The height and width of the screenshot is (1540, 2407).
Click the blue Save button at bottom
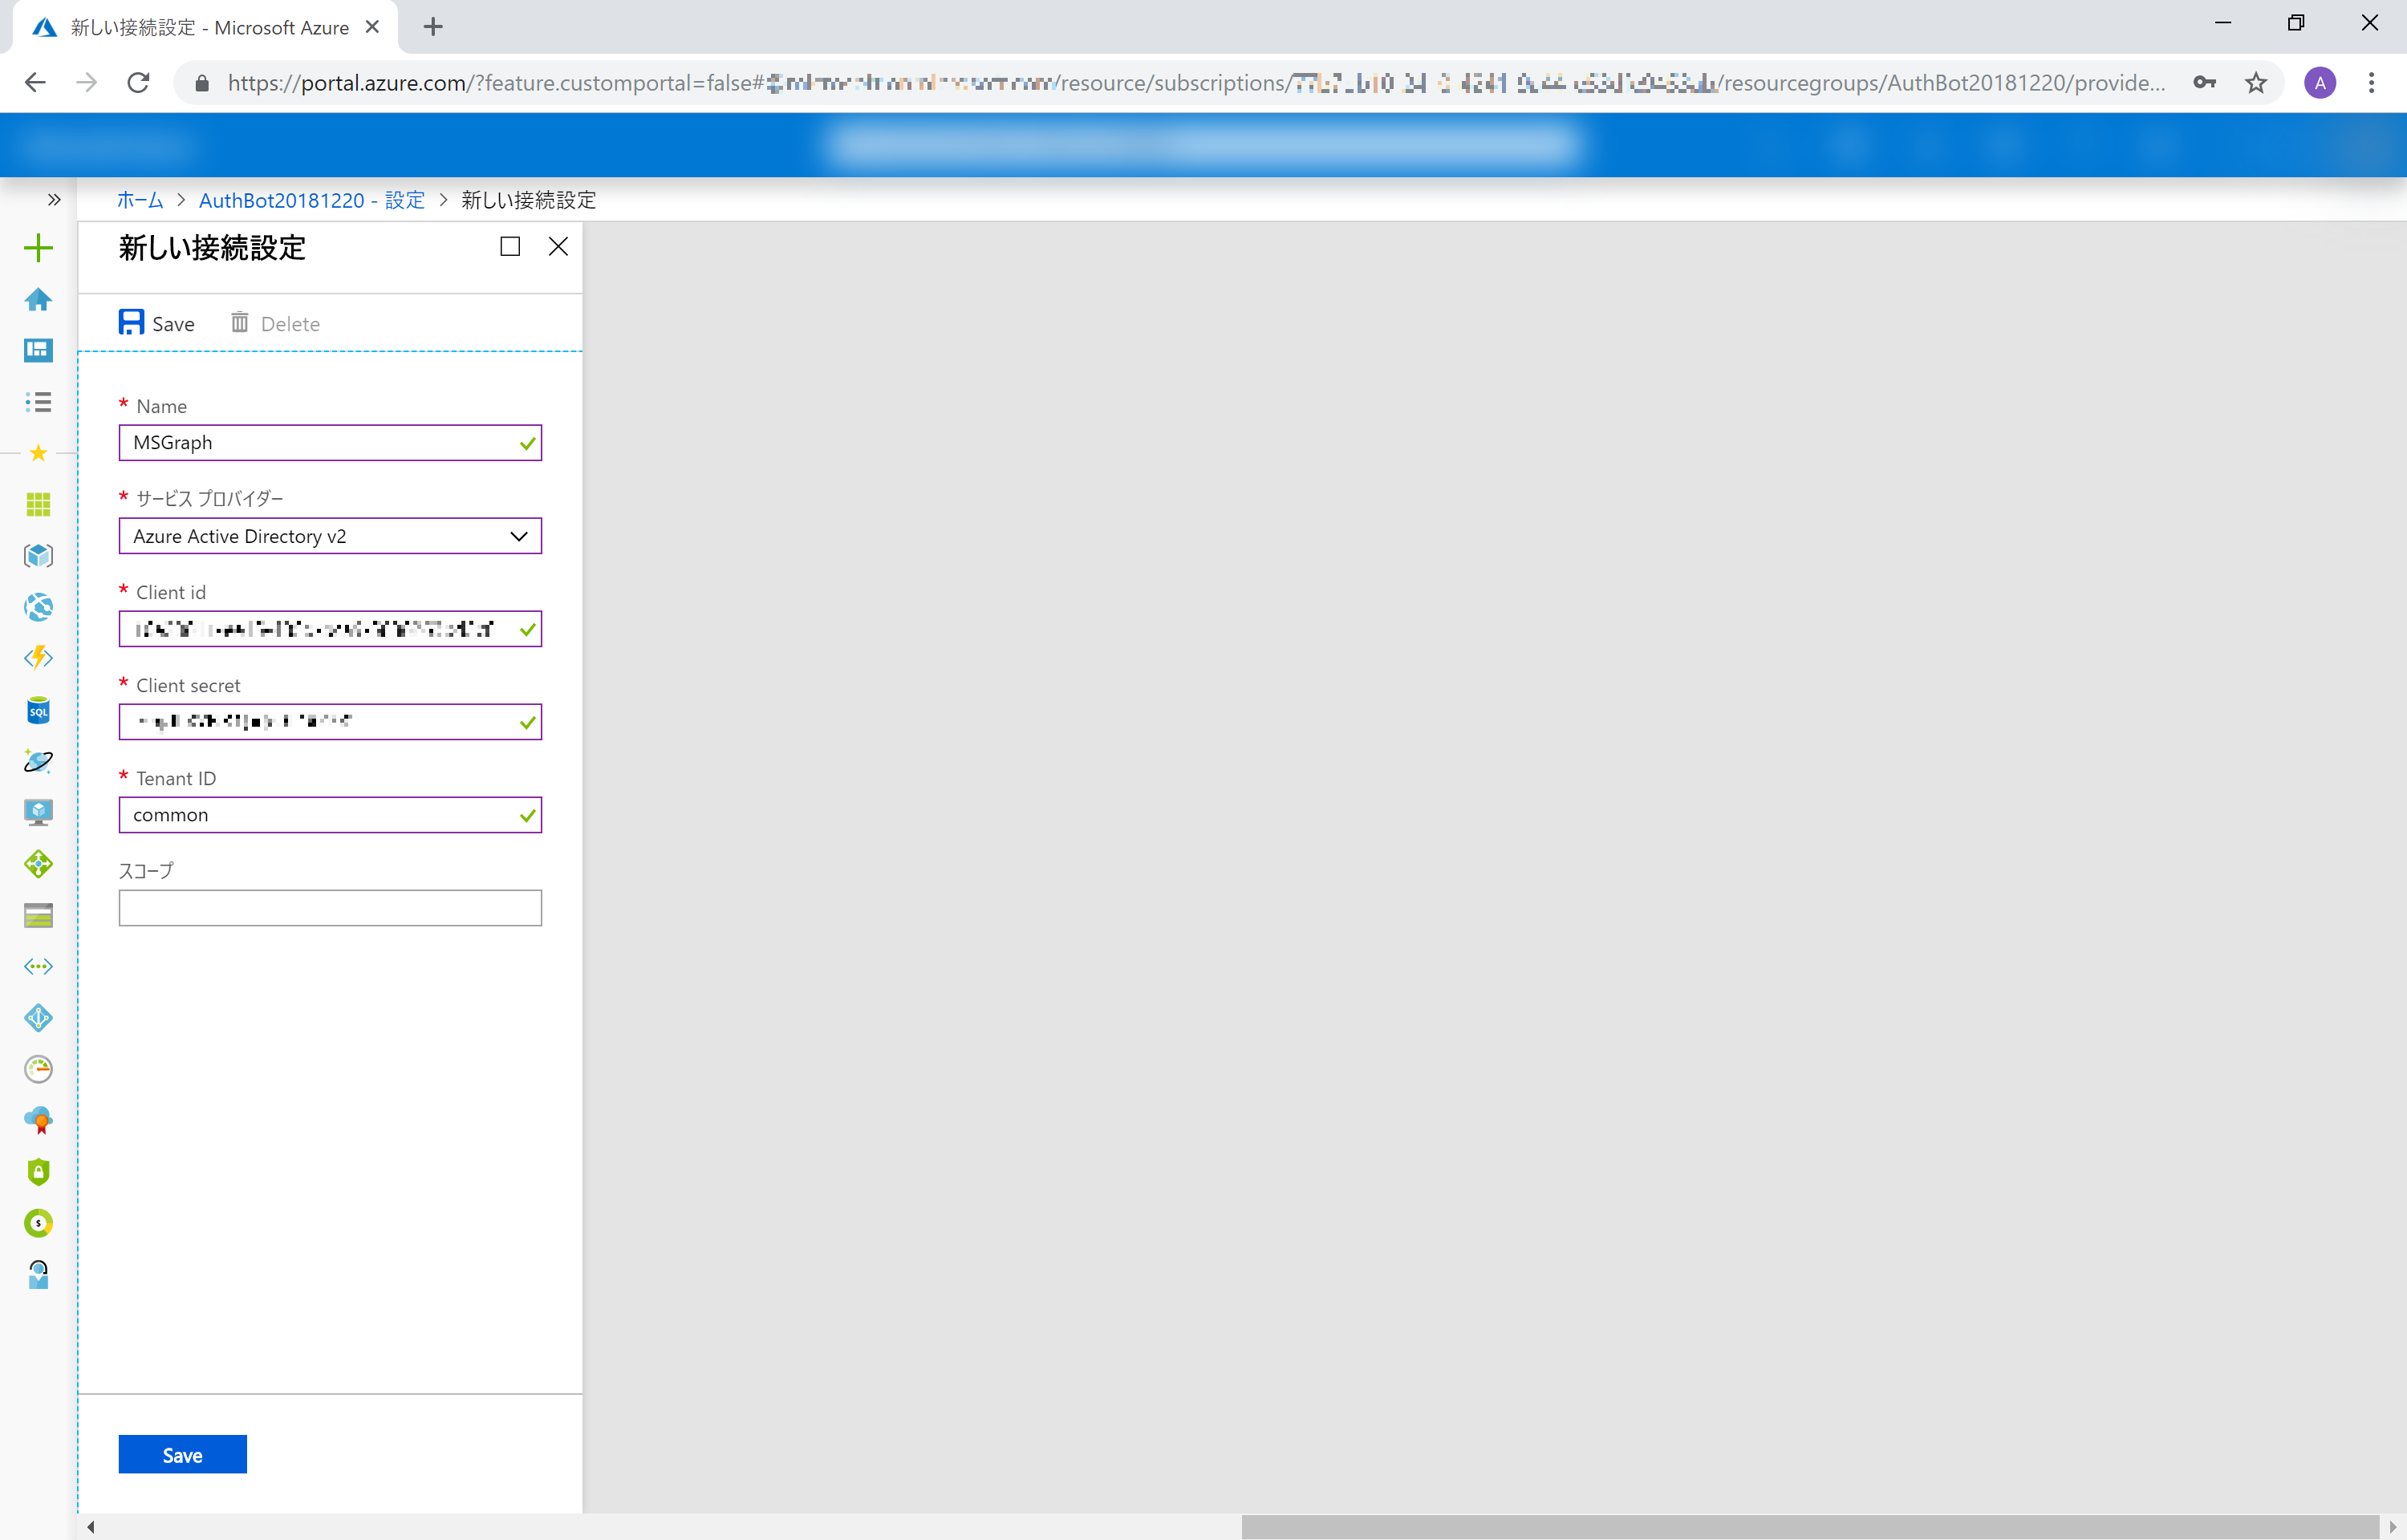click(182, 1455)
